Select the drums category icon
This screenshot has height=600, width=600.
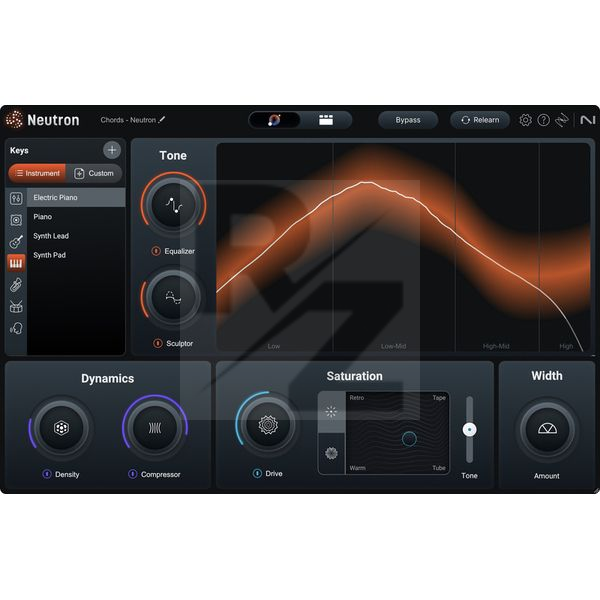click(16, 307)
